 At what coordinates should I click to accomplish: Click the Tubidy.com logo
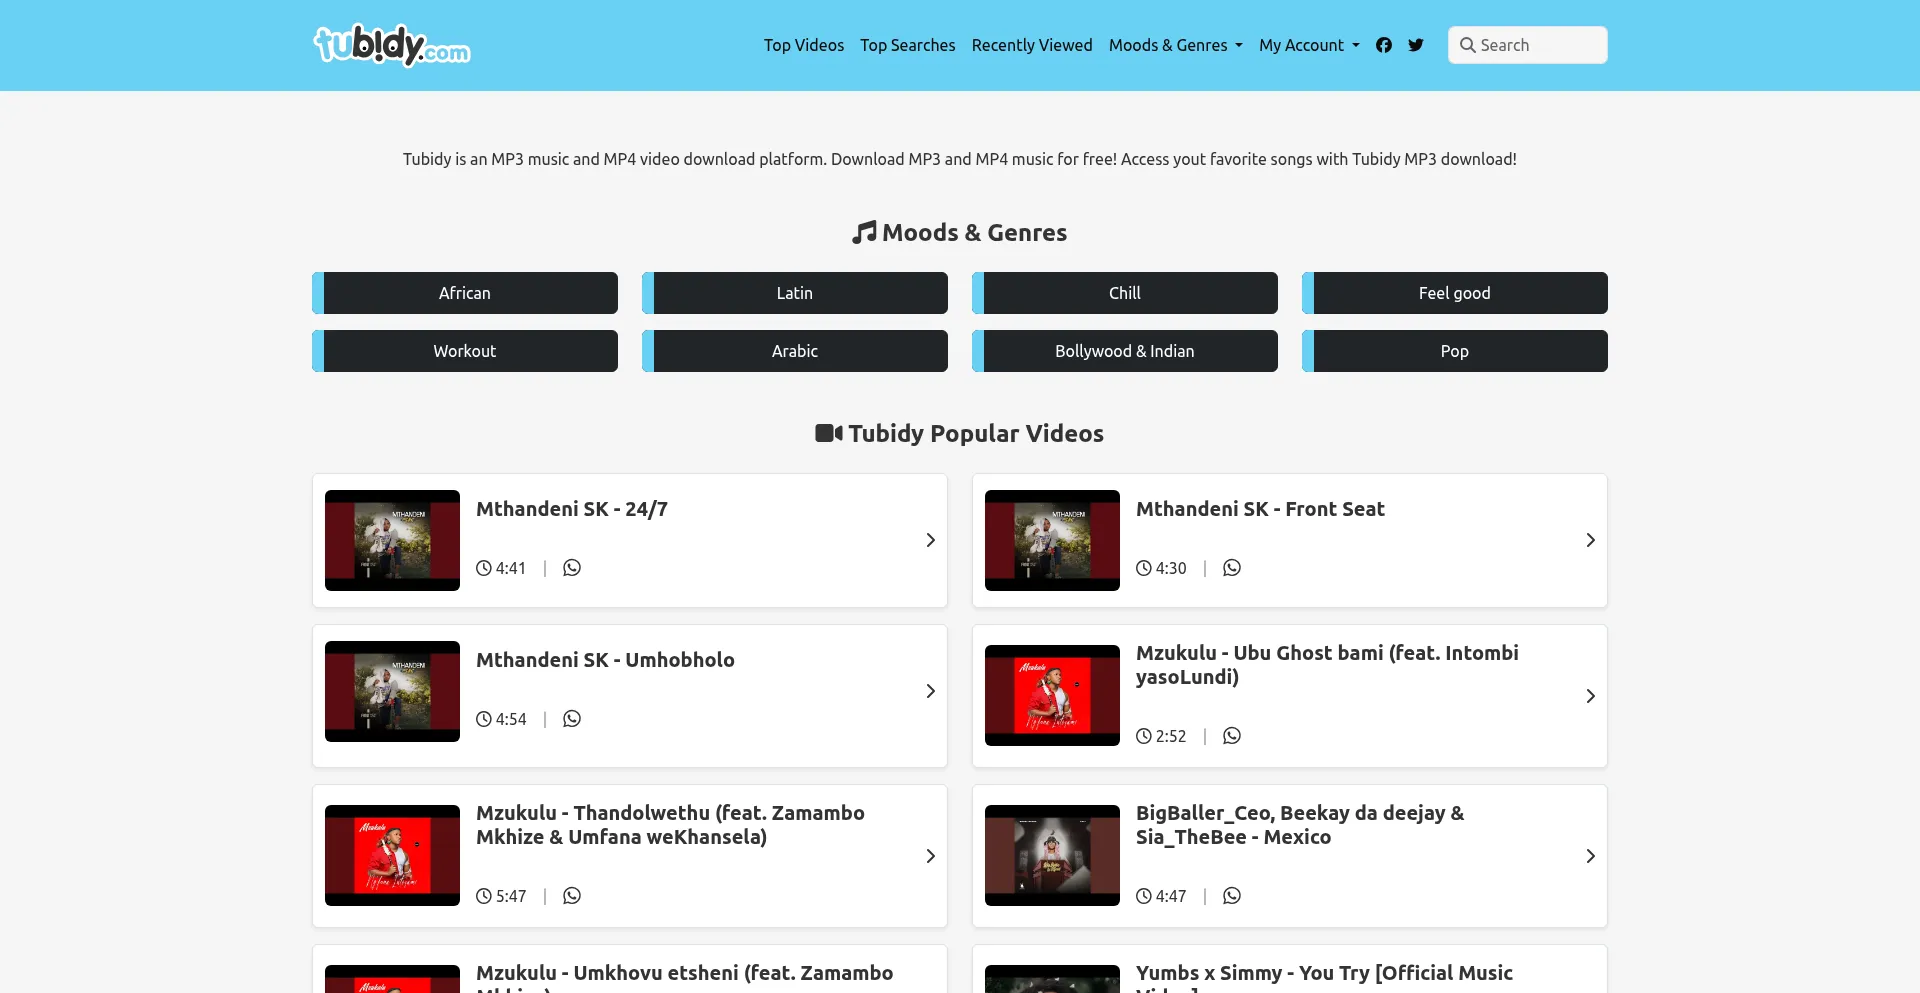click(392, 45)
